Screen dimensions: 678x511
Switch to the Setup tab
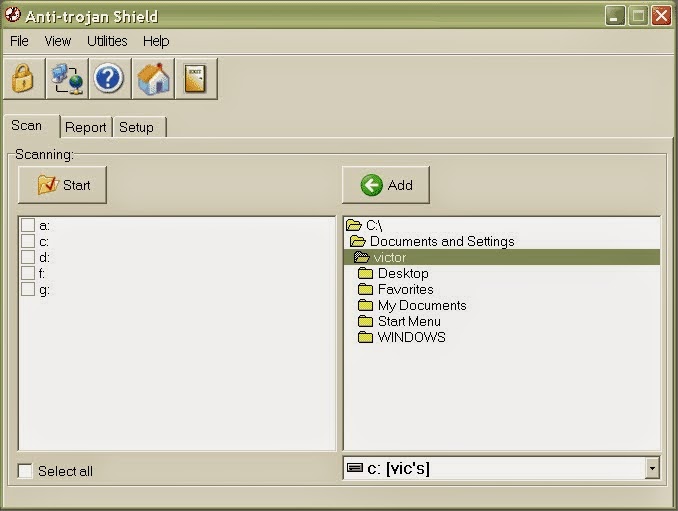pyautogui.click(x=139, y=127)
